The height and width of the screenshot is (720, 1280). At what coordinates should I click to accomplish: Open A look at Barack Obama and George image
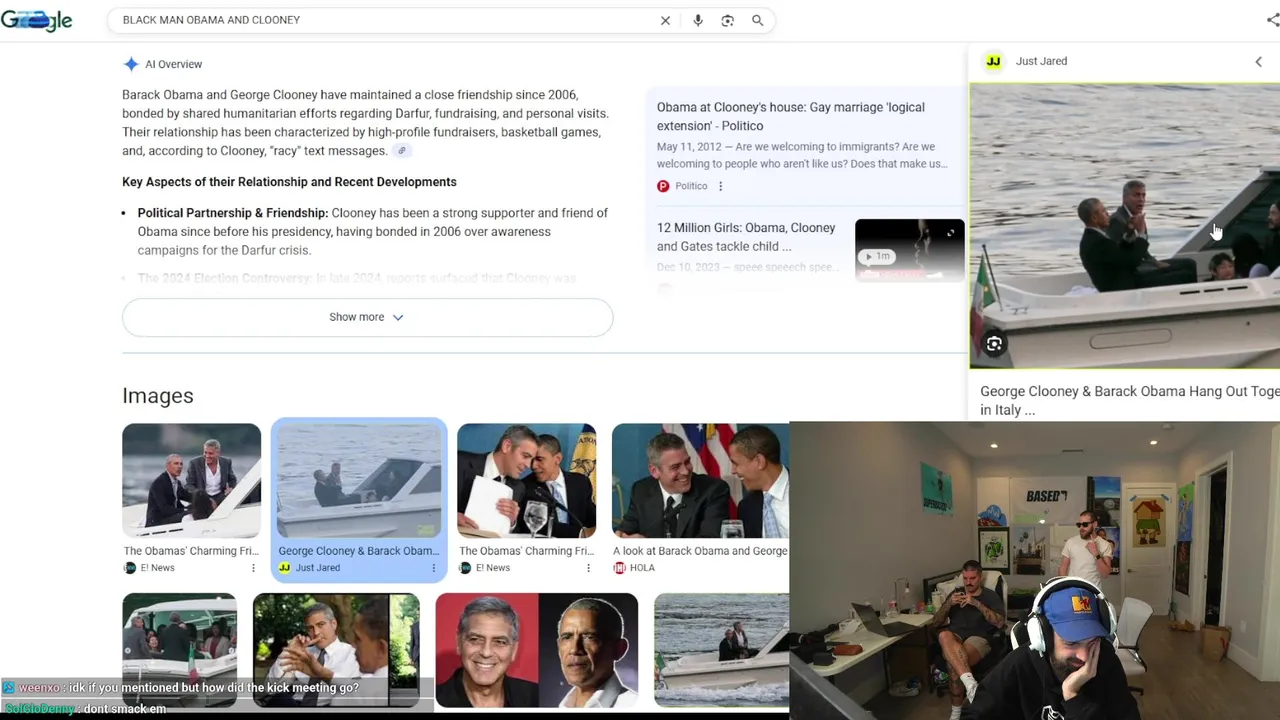(700, 481)
